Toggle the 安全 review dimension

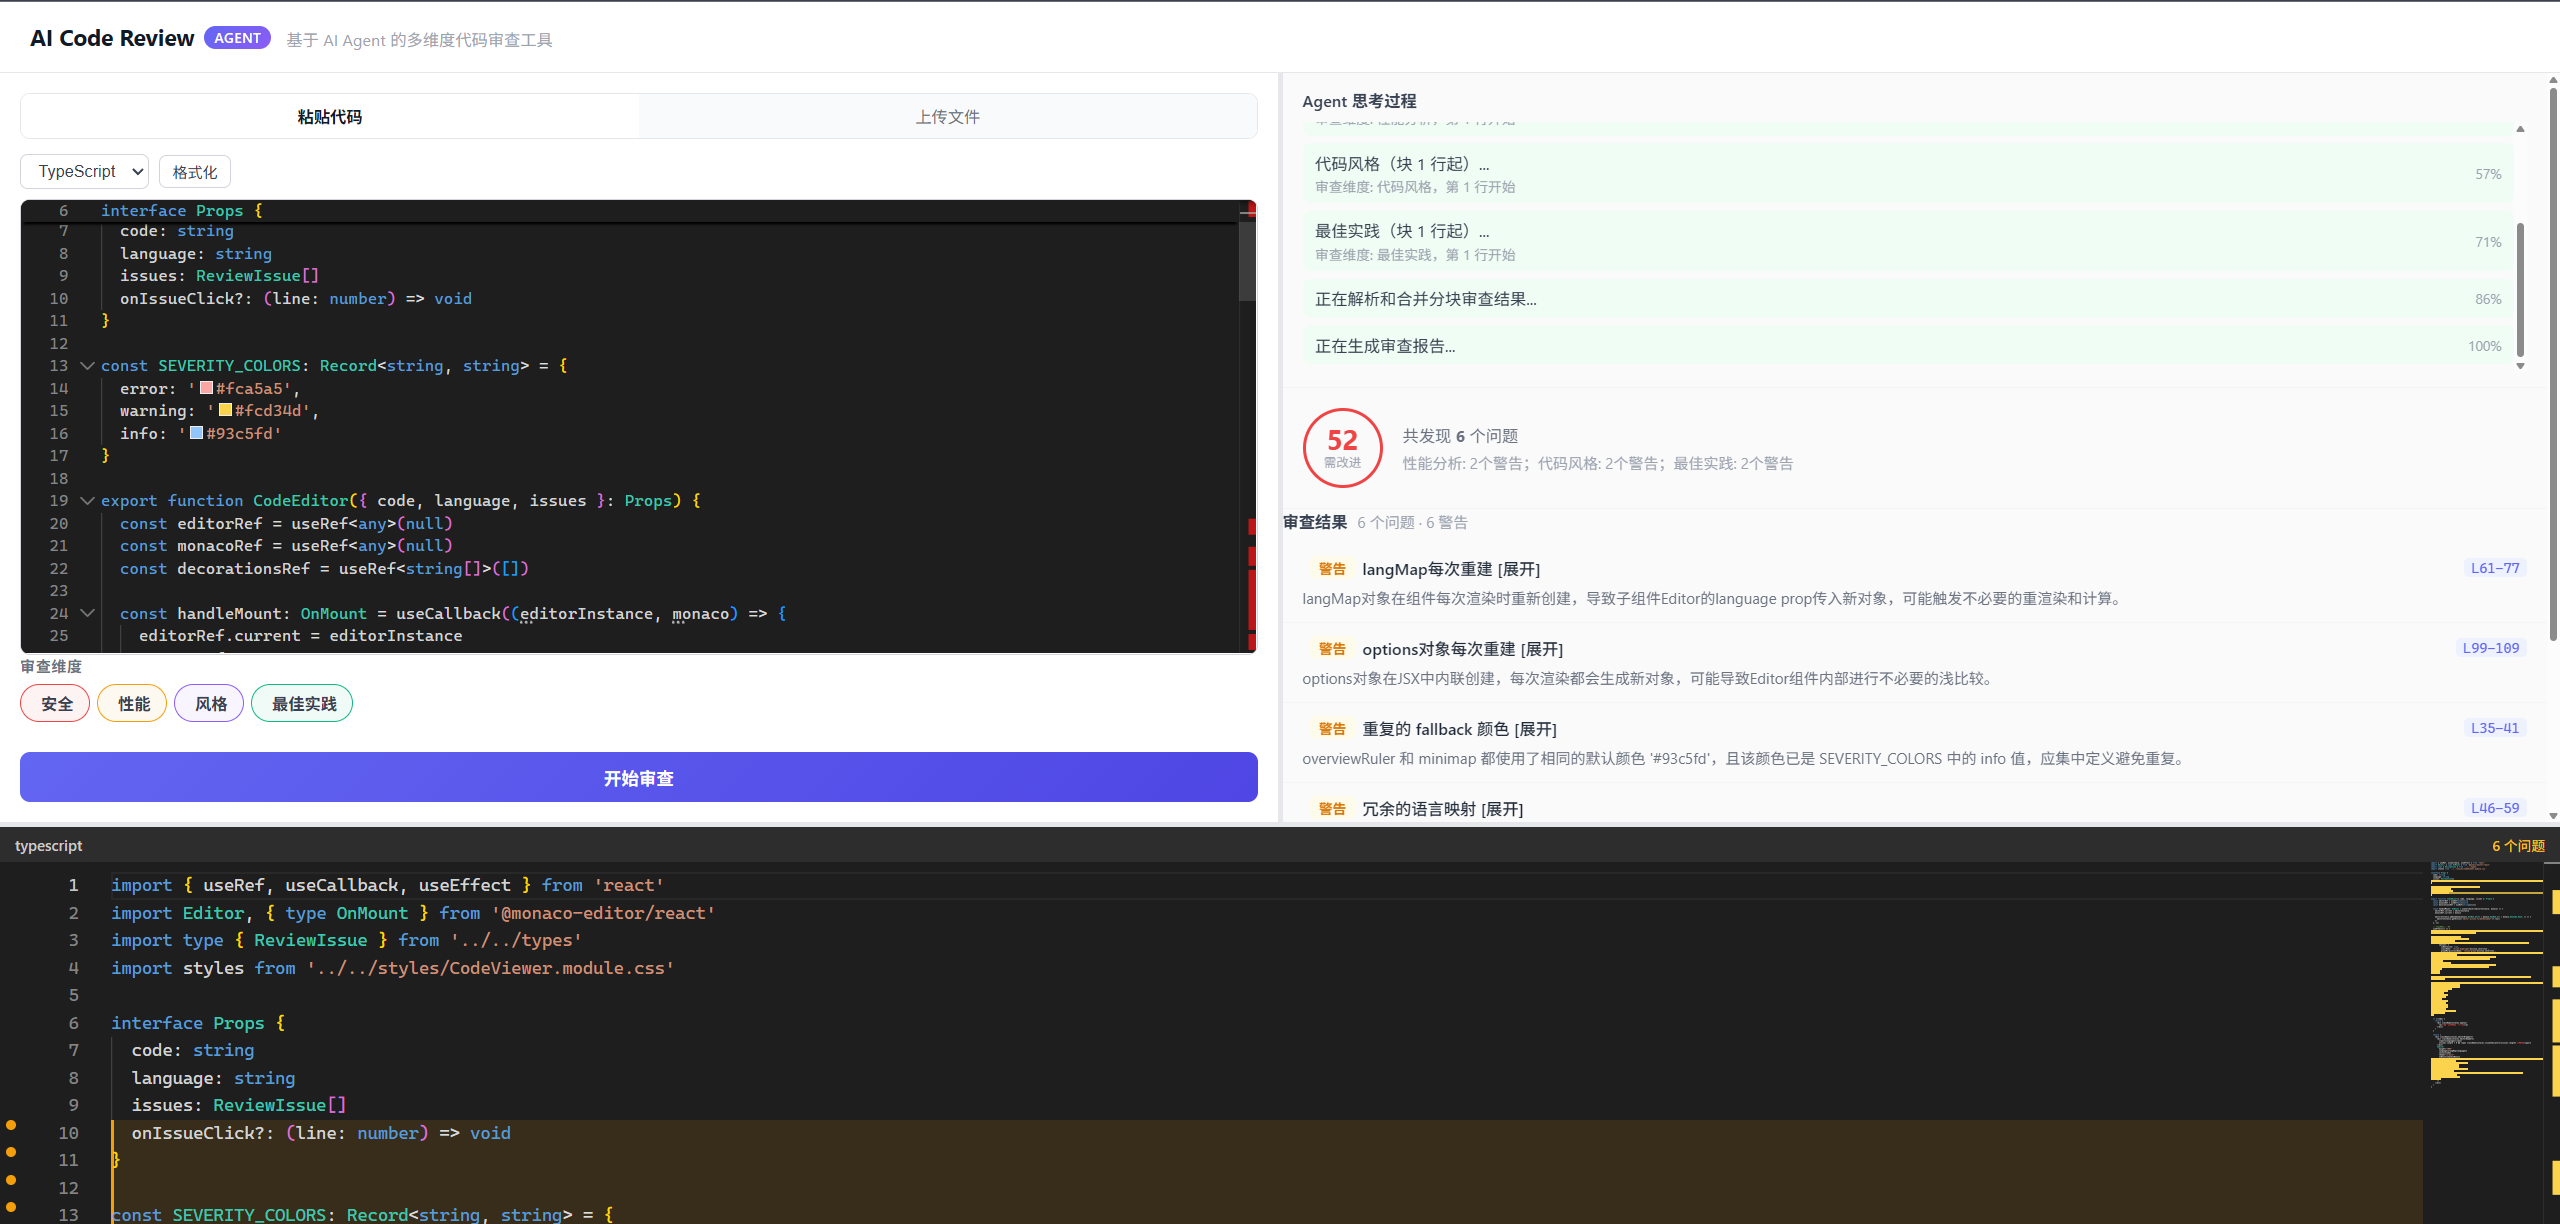tap(56, 703)
